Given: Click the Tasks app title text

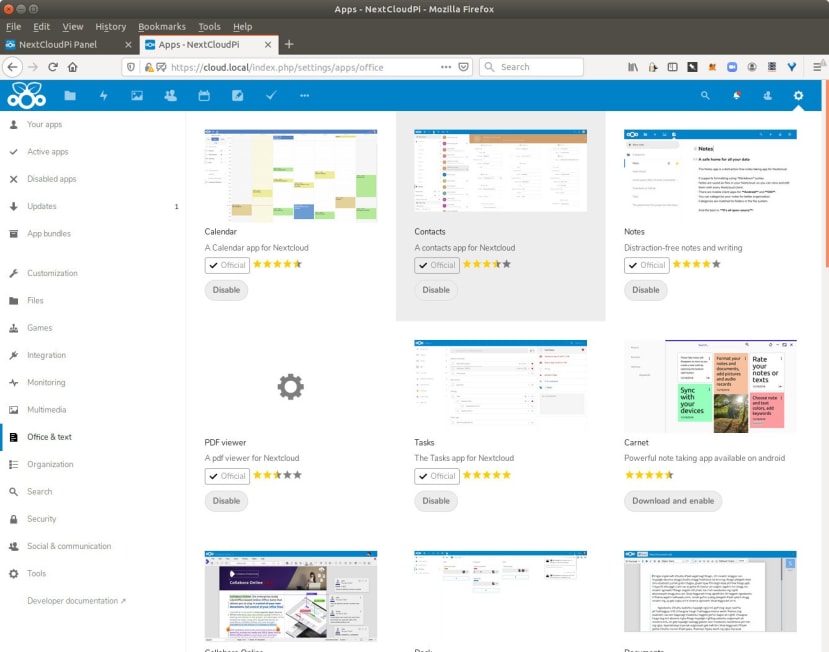Looking at the screenshot, I should 424,443.
